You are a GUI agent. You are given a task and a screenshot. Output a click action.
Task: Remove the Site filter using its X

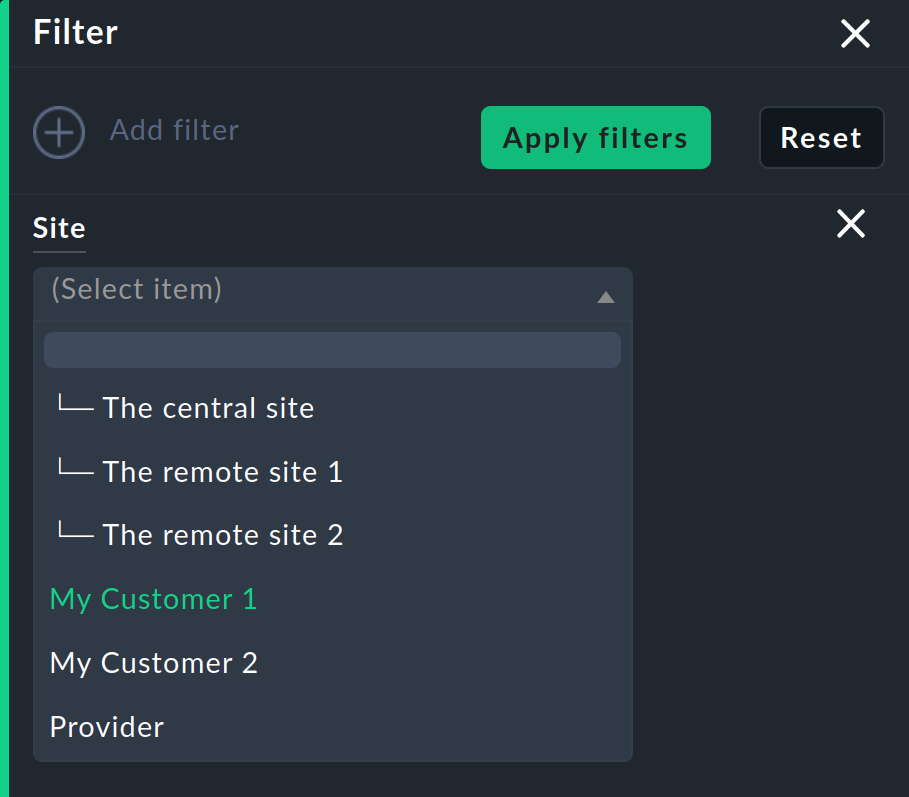click(851, 224)
